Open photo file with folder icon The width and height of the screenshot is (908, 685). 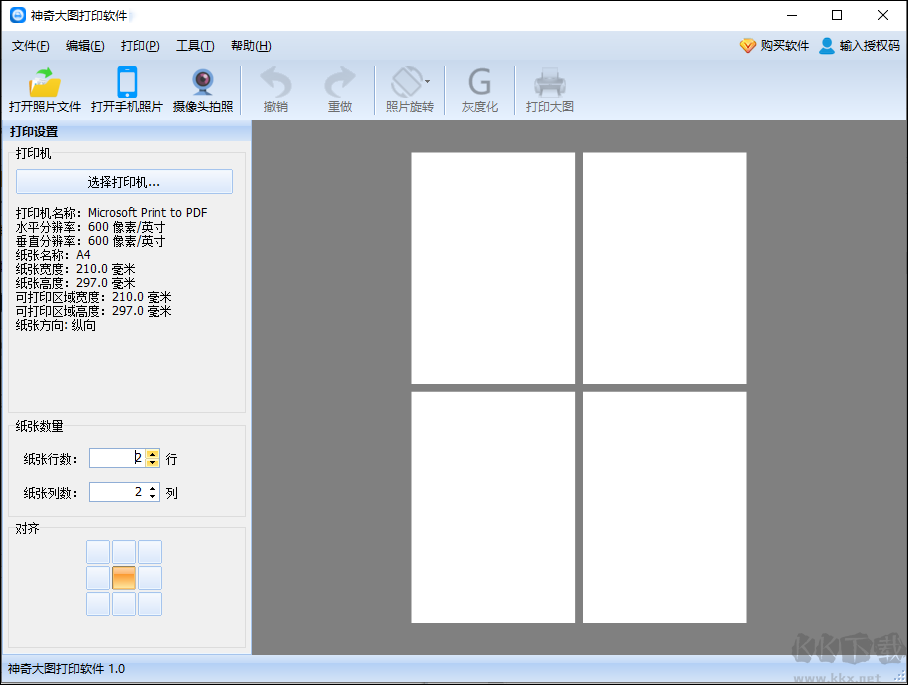pos(45,83)
